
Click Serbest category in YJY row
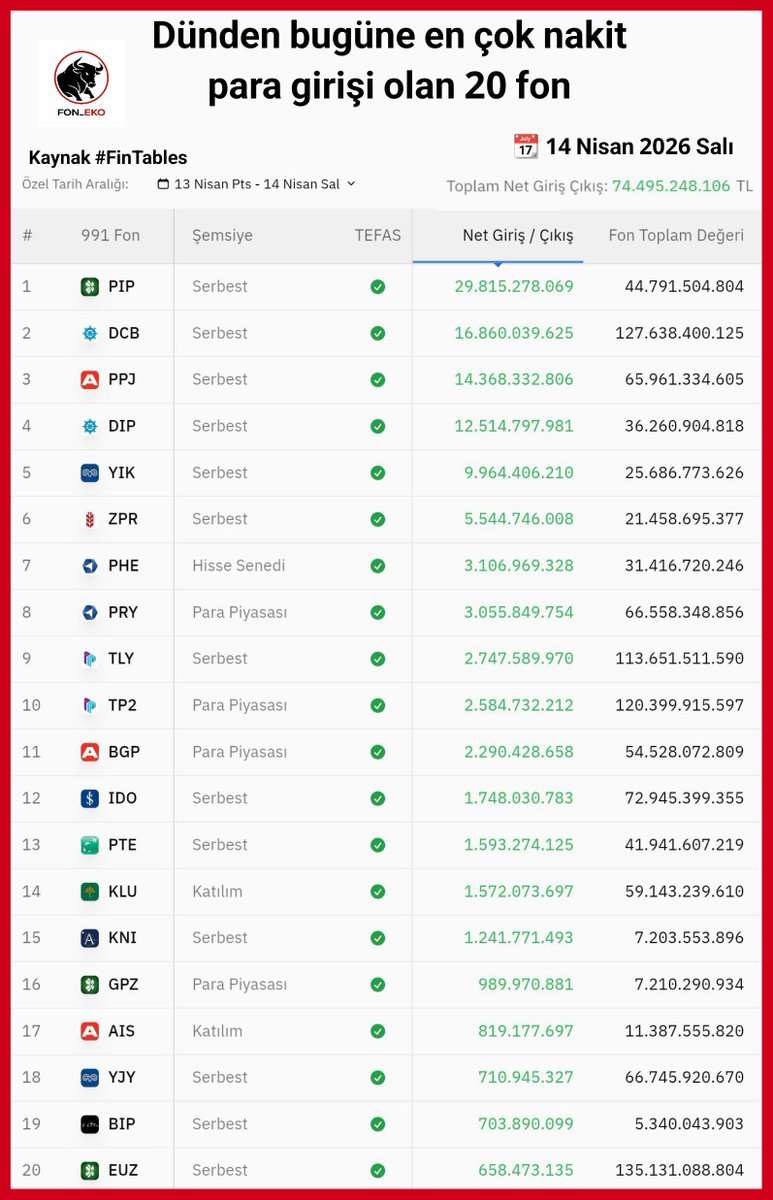point(220,1077)
